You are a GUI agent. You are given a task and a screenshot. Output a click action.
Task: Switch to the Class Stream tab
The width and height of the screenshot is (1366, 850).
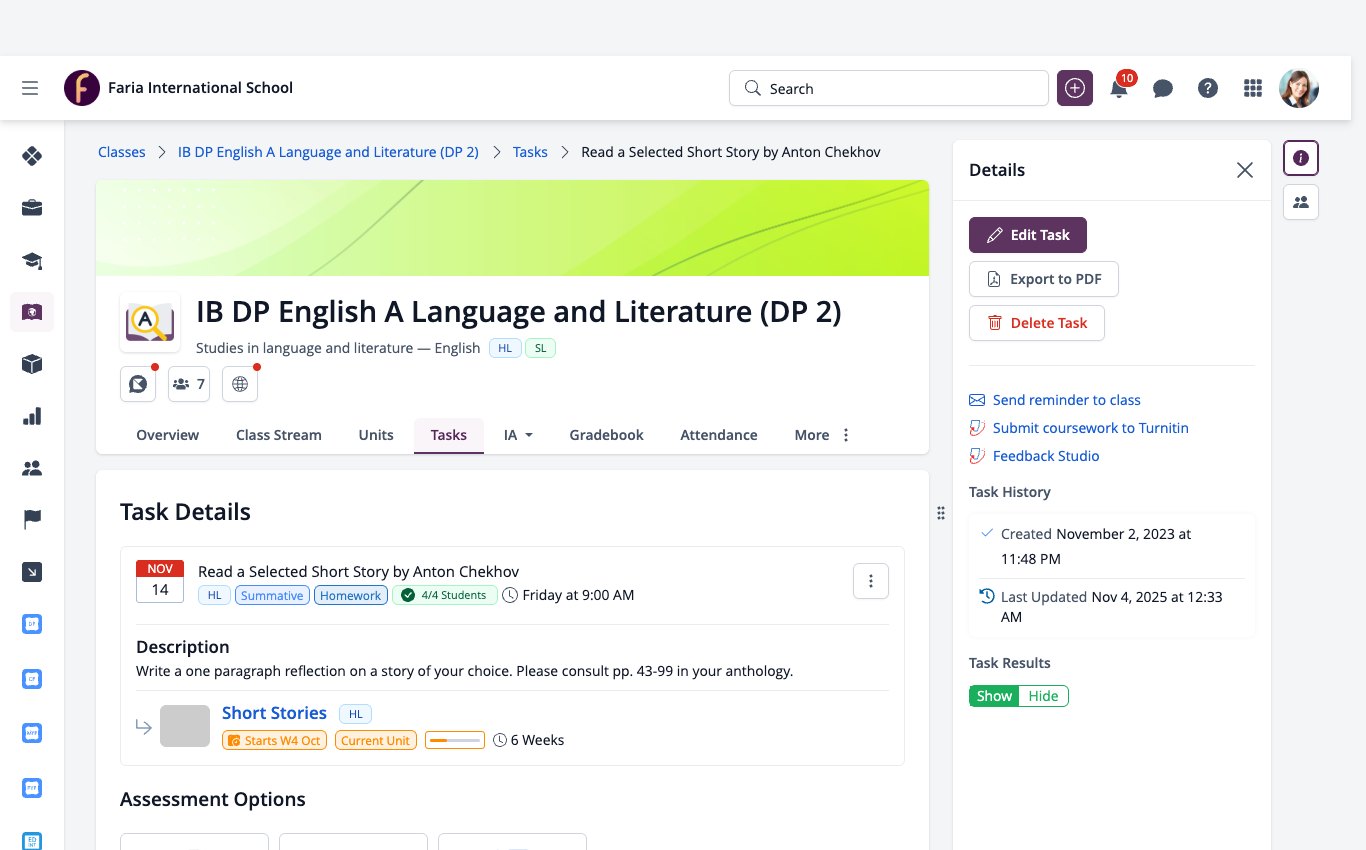279,435
